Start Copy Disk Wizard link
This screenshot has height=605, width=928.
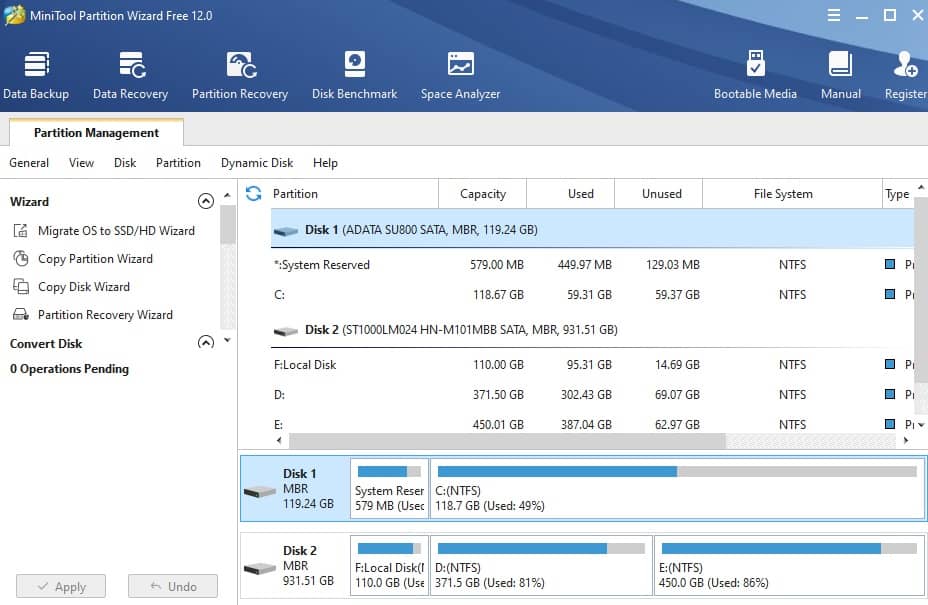pyautogui.click(x=83, y=287)
